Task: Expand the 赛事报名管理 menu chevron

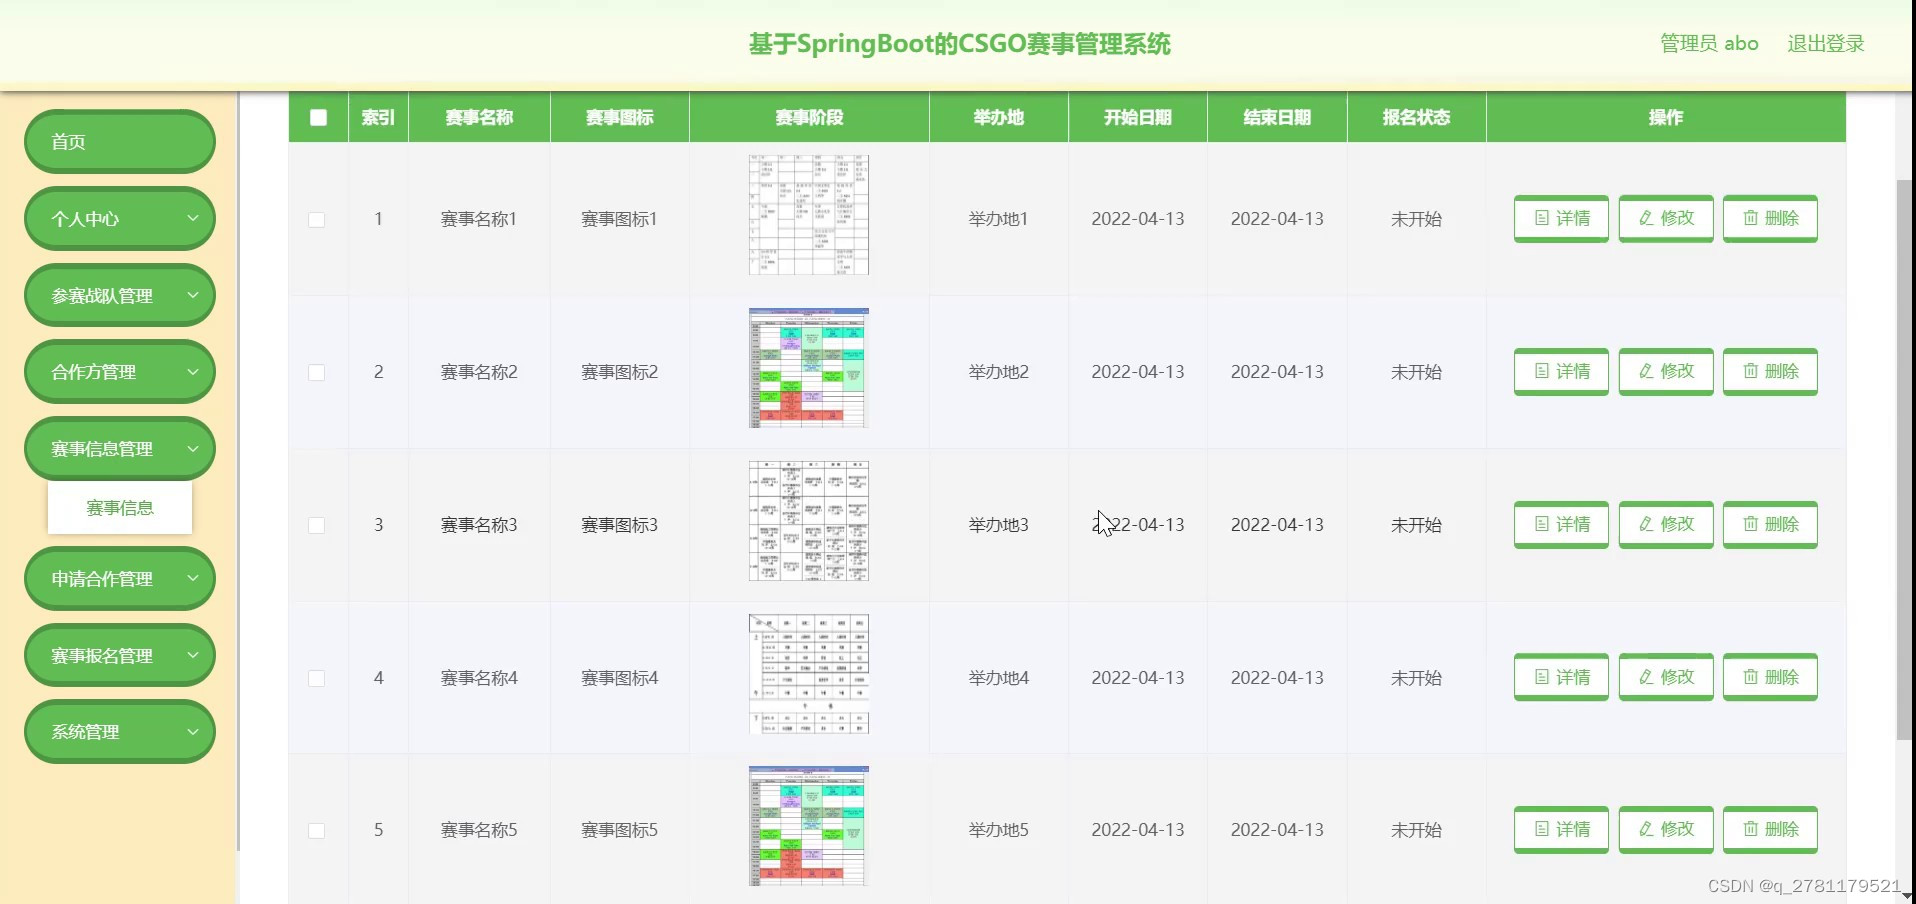Action: point(193,655)
